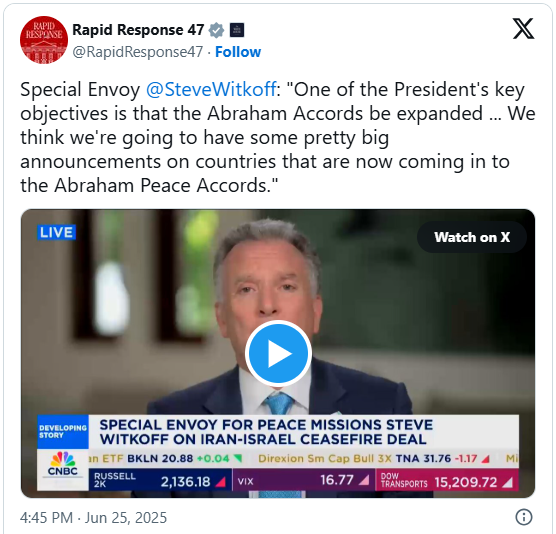This screenshot has height=534, width=556.
Task: Click the info icon beside the timestamp
Action: (524, 517)
